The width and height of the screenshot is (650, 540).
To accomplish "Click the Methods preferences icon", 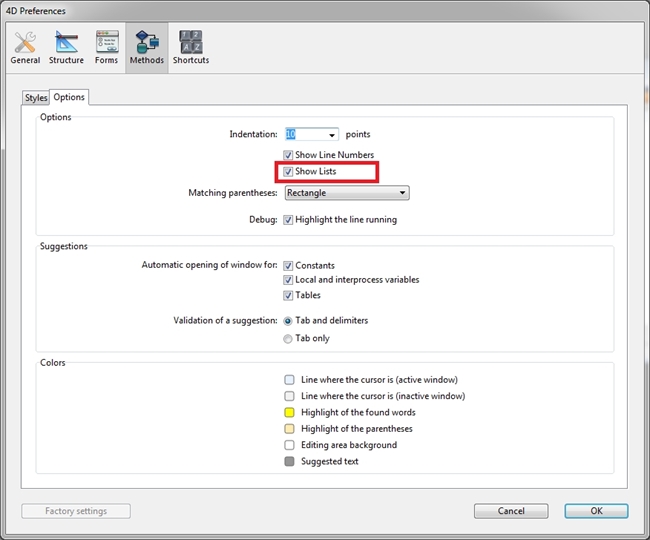I will click(x=146, y=48).
